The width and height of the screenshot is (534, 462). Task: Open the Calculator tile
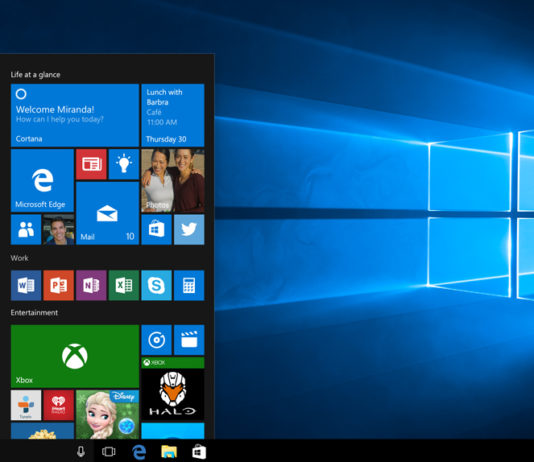tap(189, 285)
